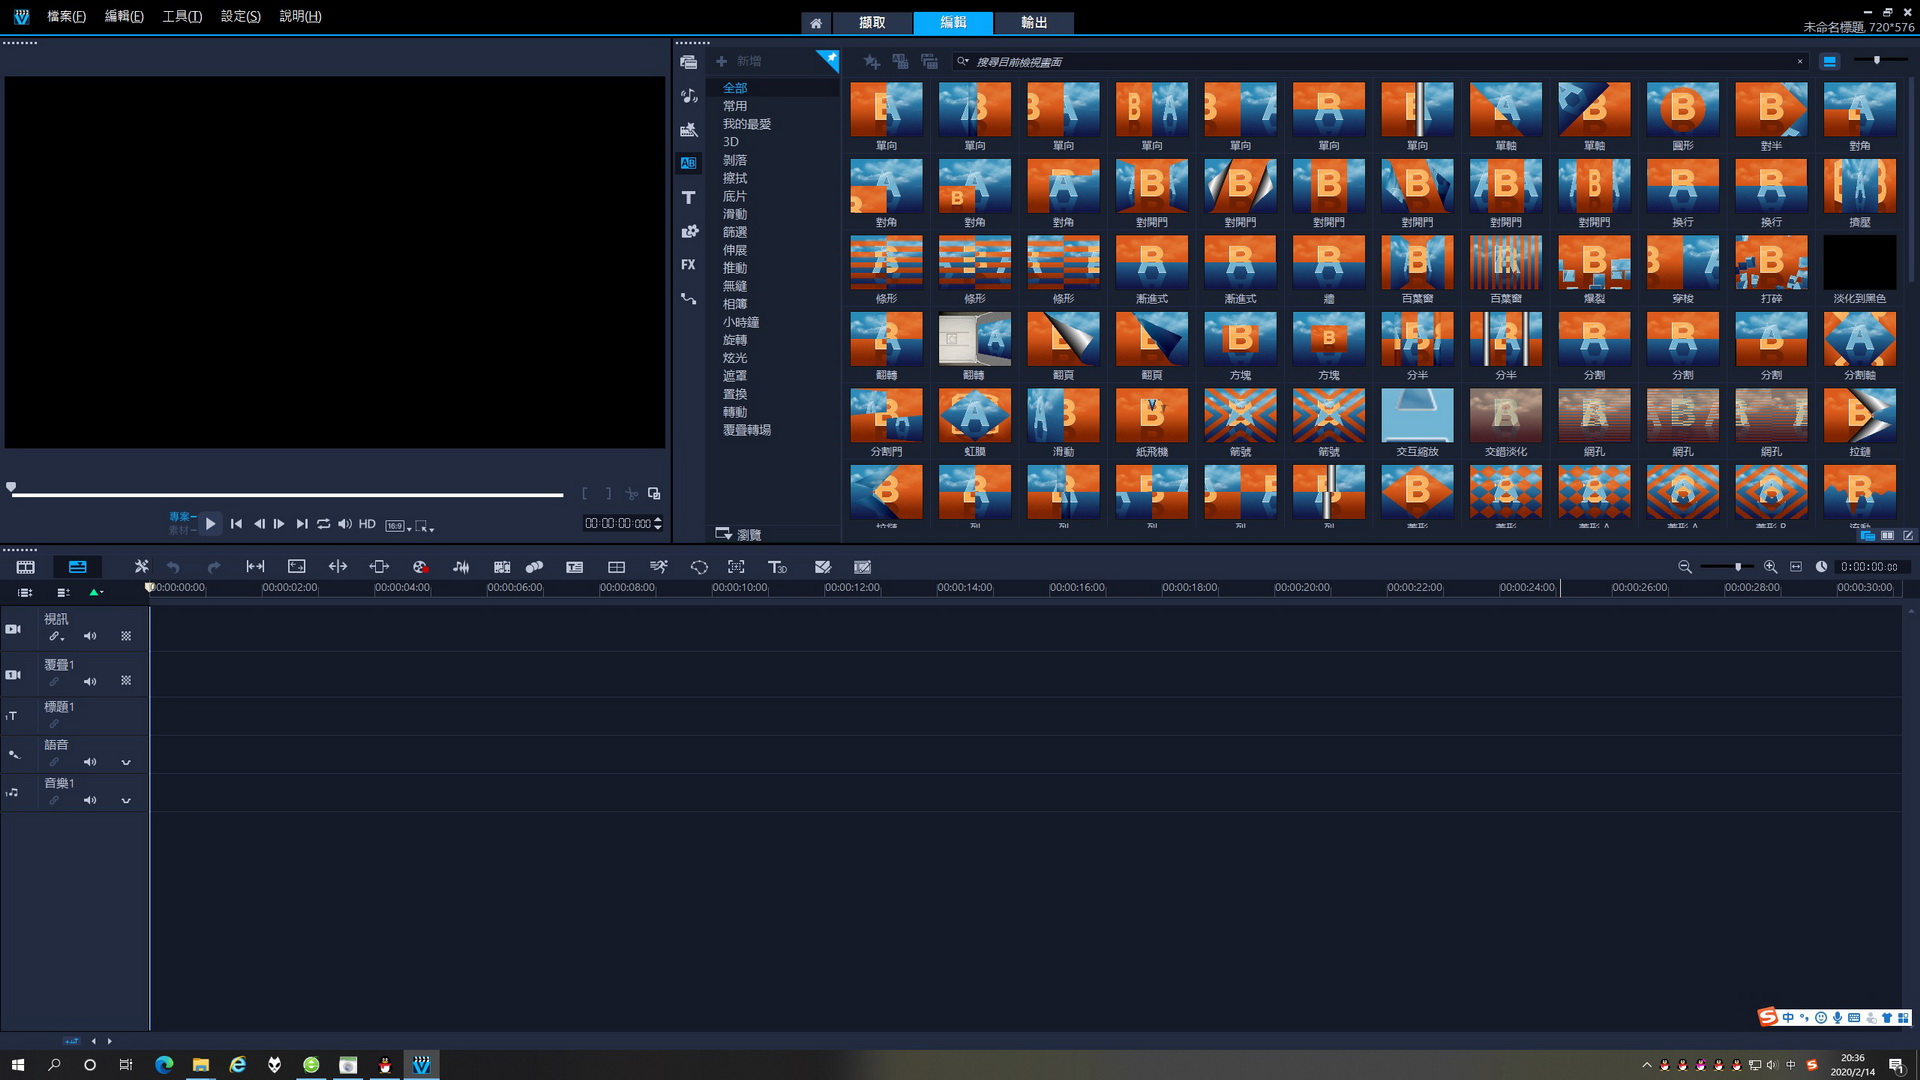This screenshot has width=1920, height=1080.
Task: Toggle Repeat loop playback
Action: pos(323,524)
